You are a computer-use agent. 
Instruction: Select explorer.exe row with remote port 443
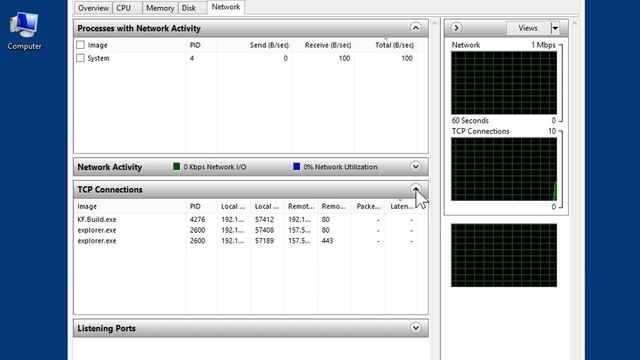tap(245, 241)
